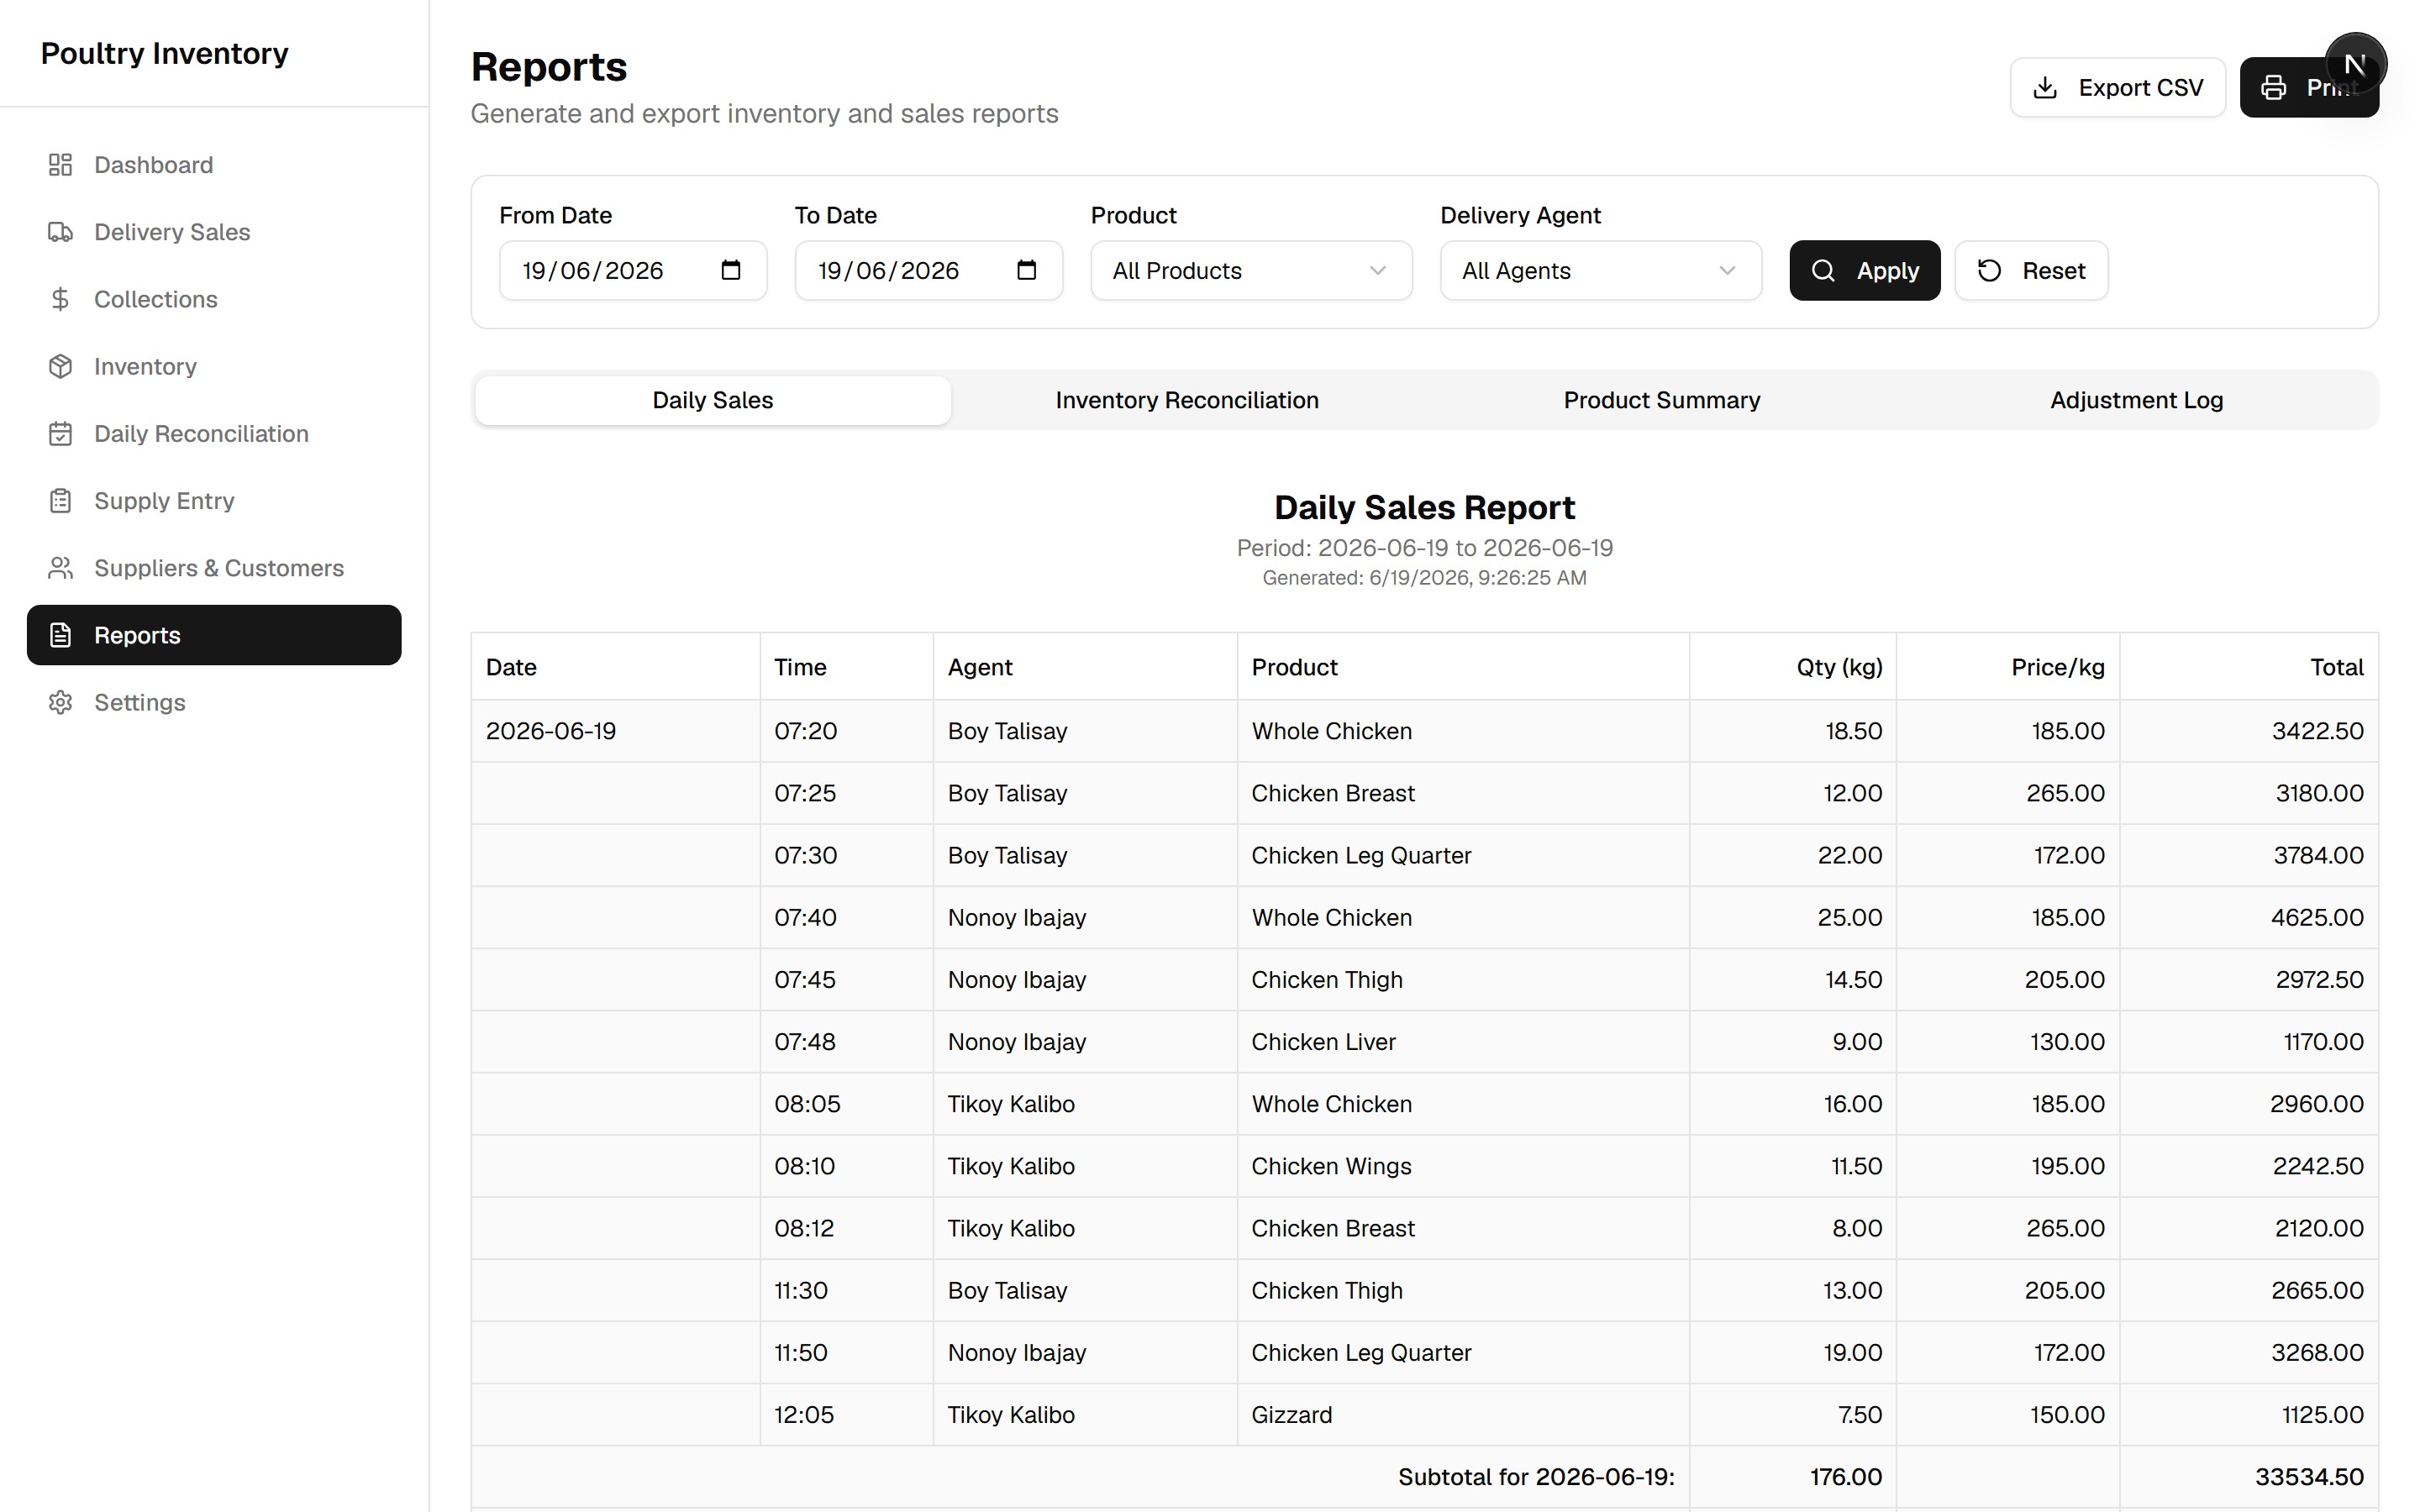
Task: Open From Date calendar picker icon
Action: (731, 270)
